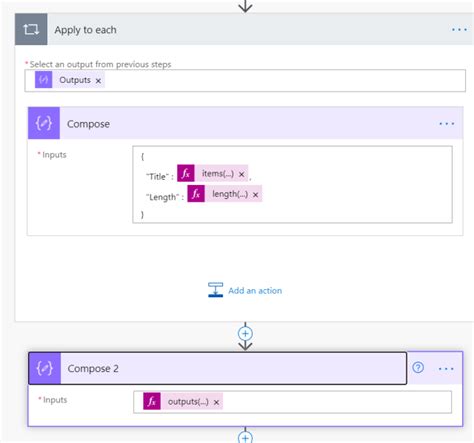Remove the outputs(...) expression token

(x=216, y=402)
